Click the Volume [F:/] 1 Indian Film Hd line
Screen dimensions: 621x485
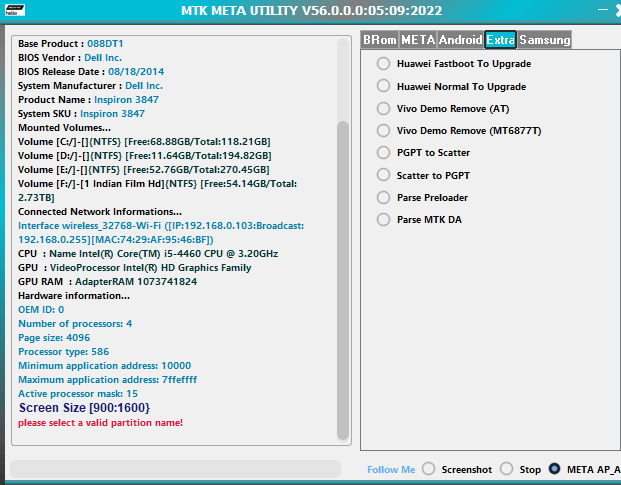coord(158,190)
